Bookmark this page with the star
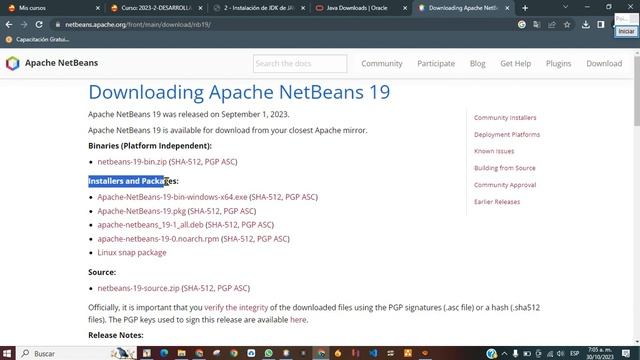Image resolution: width=640 pixels, height=360 pixels. (567, 24)
